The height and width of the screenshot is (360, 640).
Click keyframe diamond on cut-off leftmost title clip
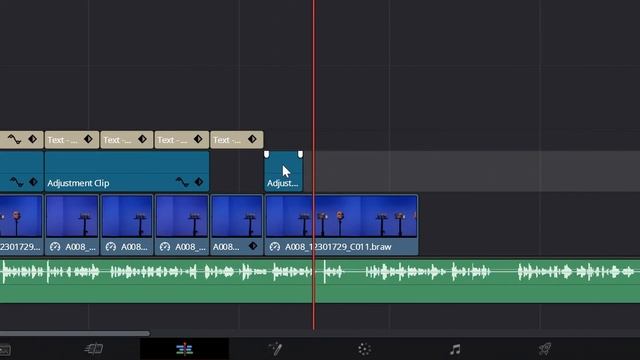(x=33, y=139)
